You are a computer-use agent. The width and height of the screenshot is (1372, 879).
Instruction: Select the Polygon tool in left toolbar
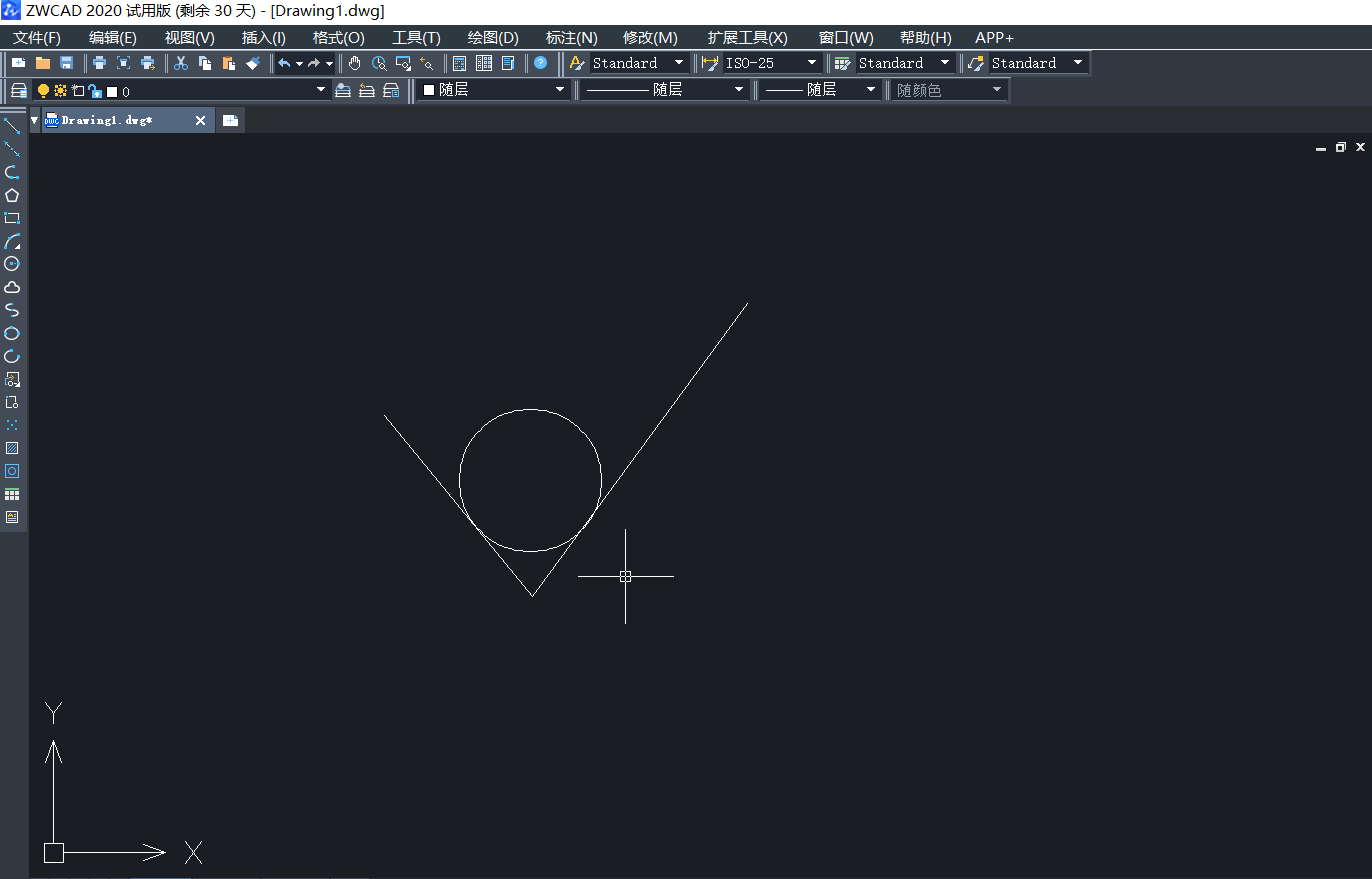point(12,195)
